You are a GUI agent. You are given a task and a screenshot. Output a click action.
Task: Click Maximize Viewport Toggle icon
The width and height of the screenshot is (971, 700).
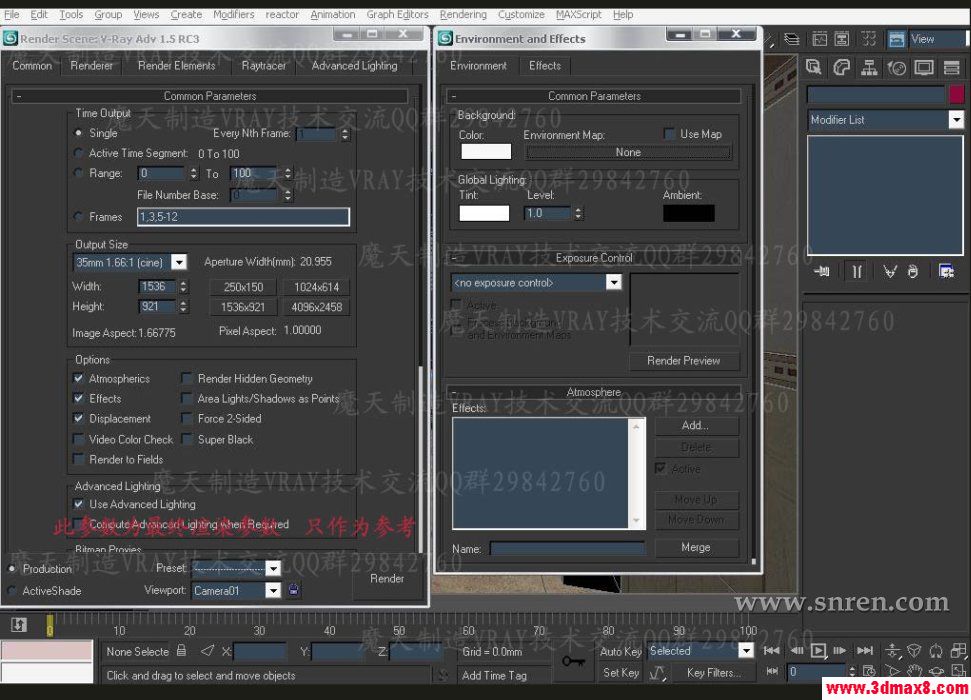[958, 671]
